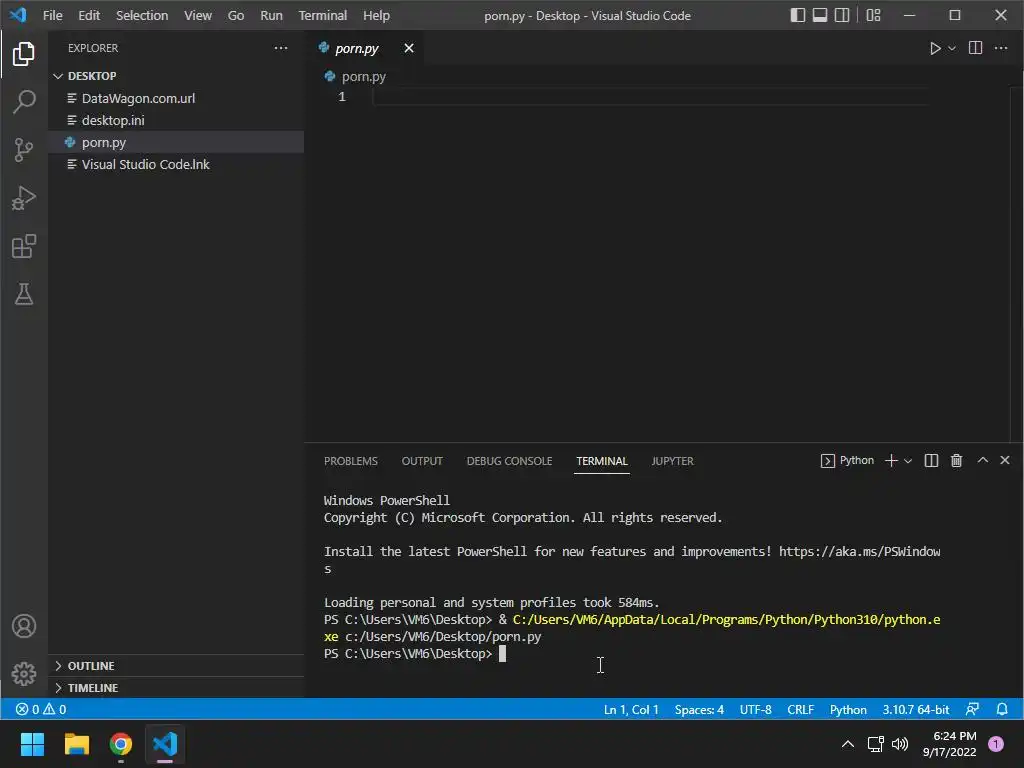
Task: Open desktop.ini in explorer
Action: [176, 120]
